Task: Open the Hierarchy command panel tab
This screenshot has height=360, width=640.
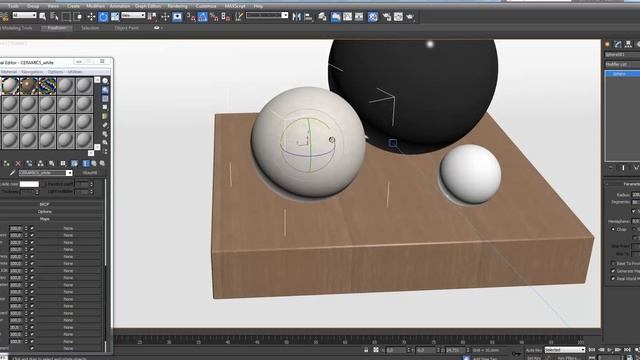Action: (x=628, y=44)
